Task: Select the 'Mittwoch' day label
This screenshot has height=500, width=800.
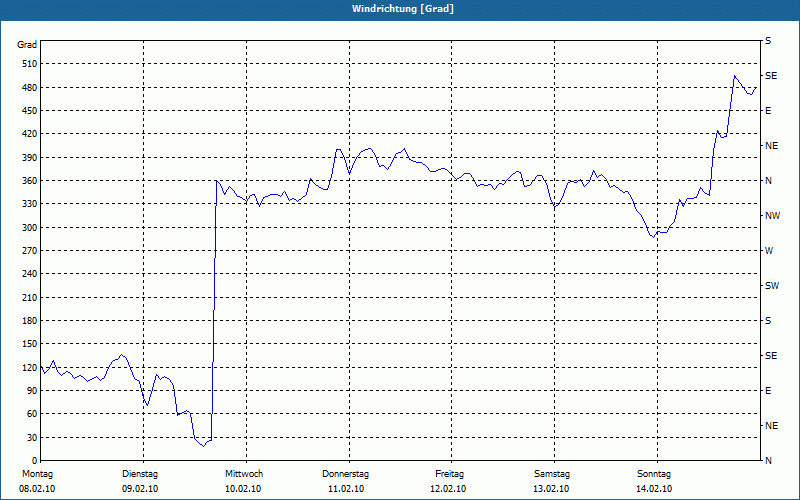Action: [244, 474]
